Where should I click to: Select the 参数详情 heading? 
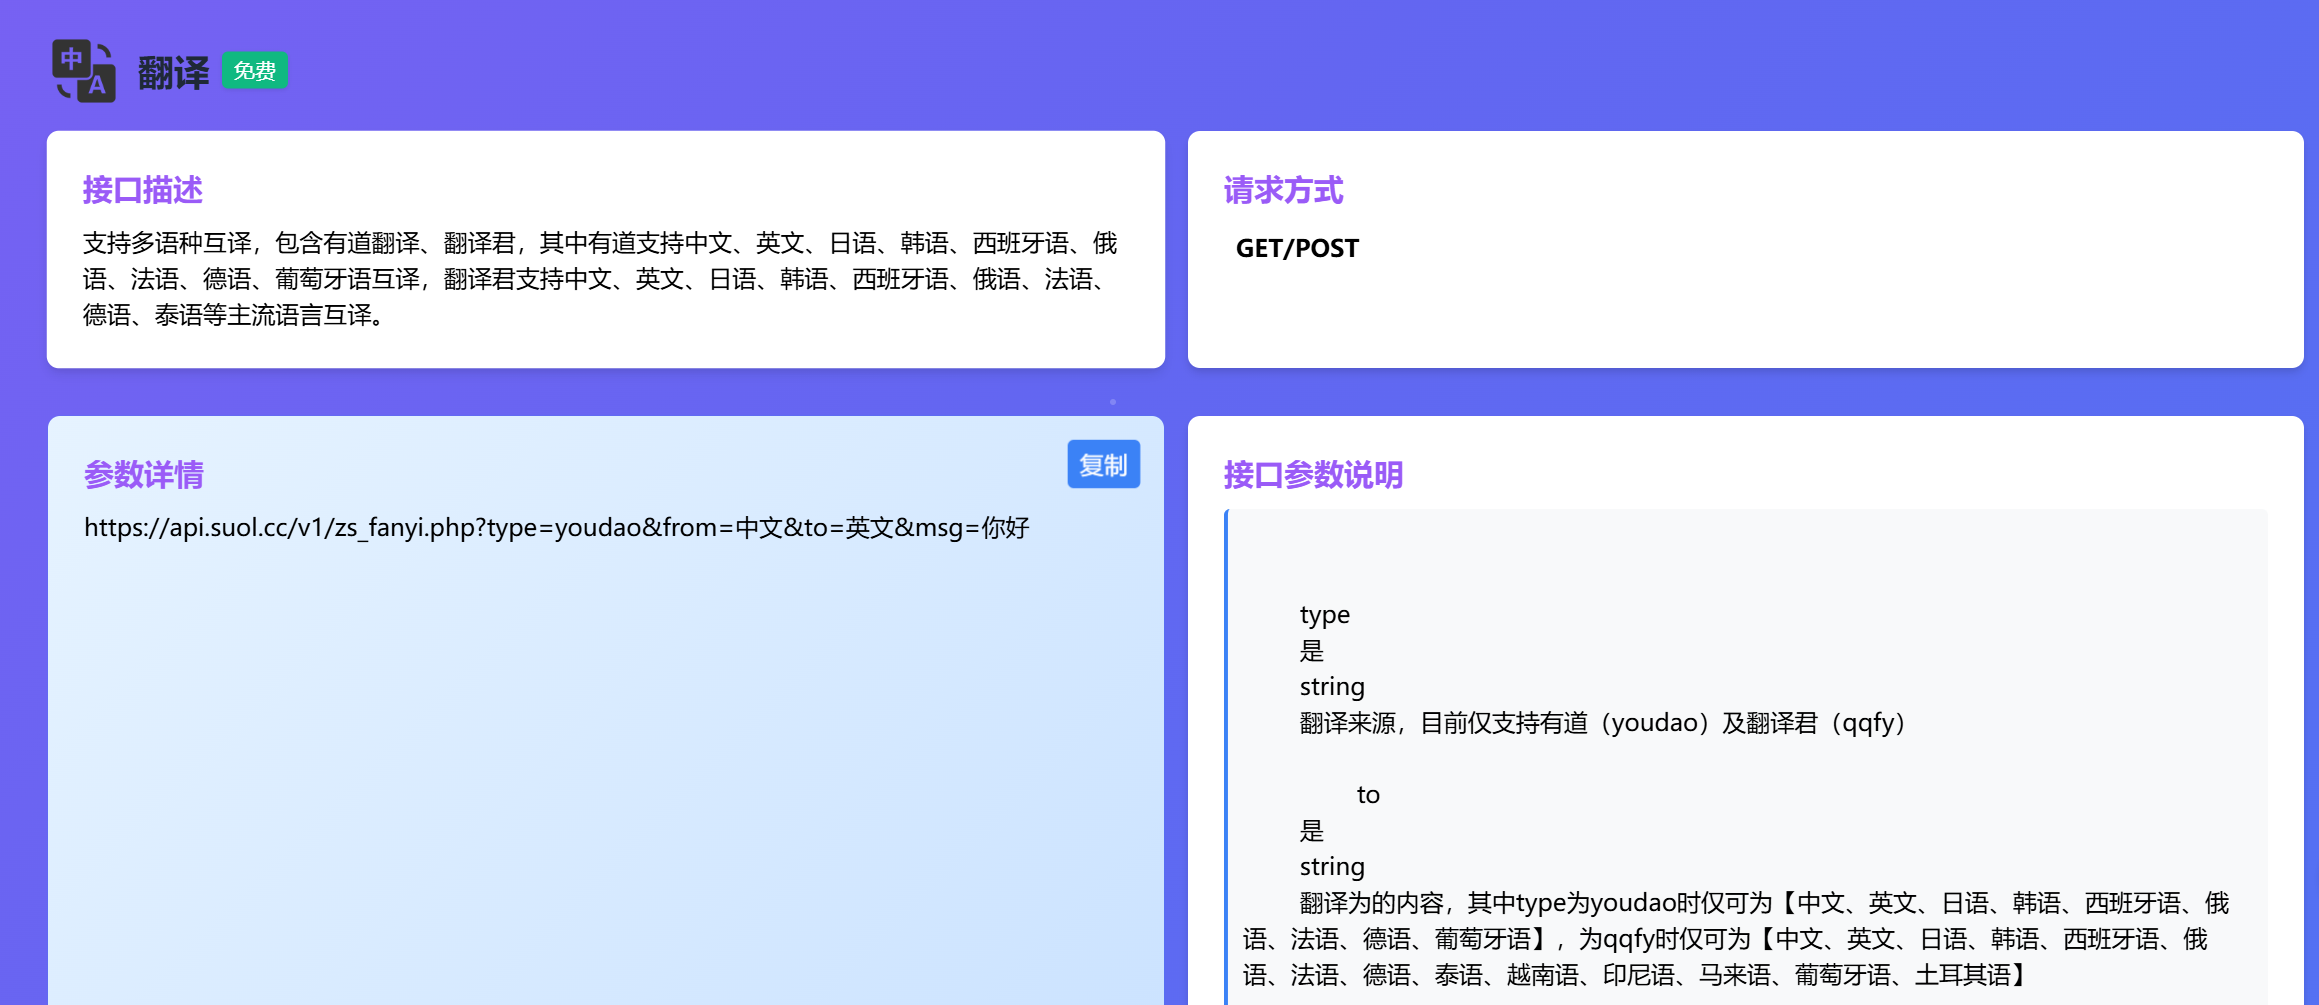click(143, 474)
